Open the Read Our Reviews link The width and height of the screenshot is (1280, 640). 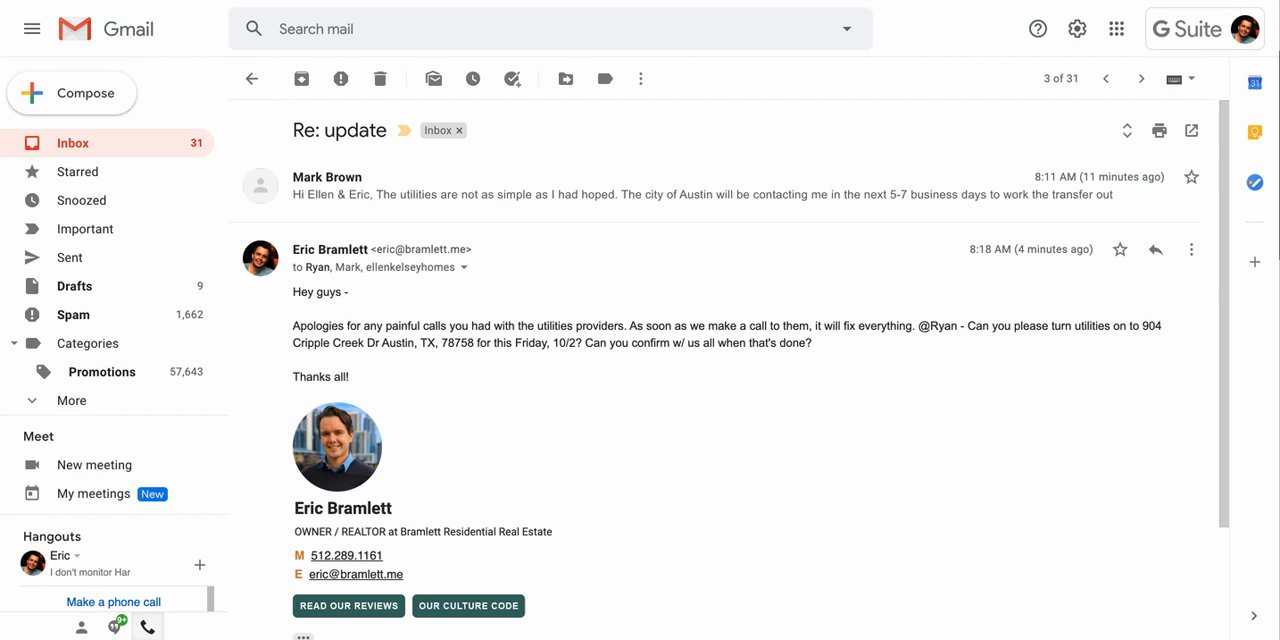349,606
